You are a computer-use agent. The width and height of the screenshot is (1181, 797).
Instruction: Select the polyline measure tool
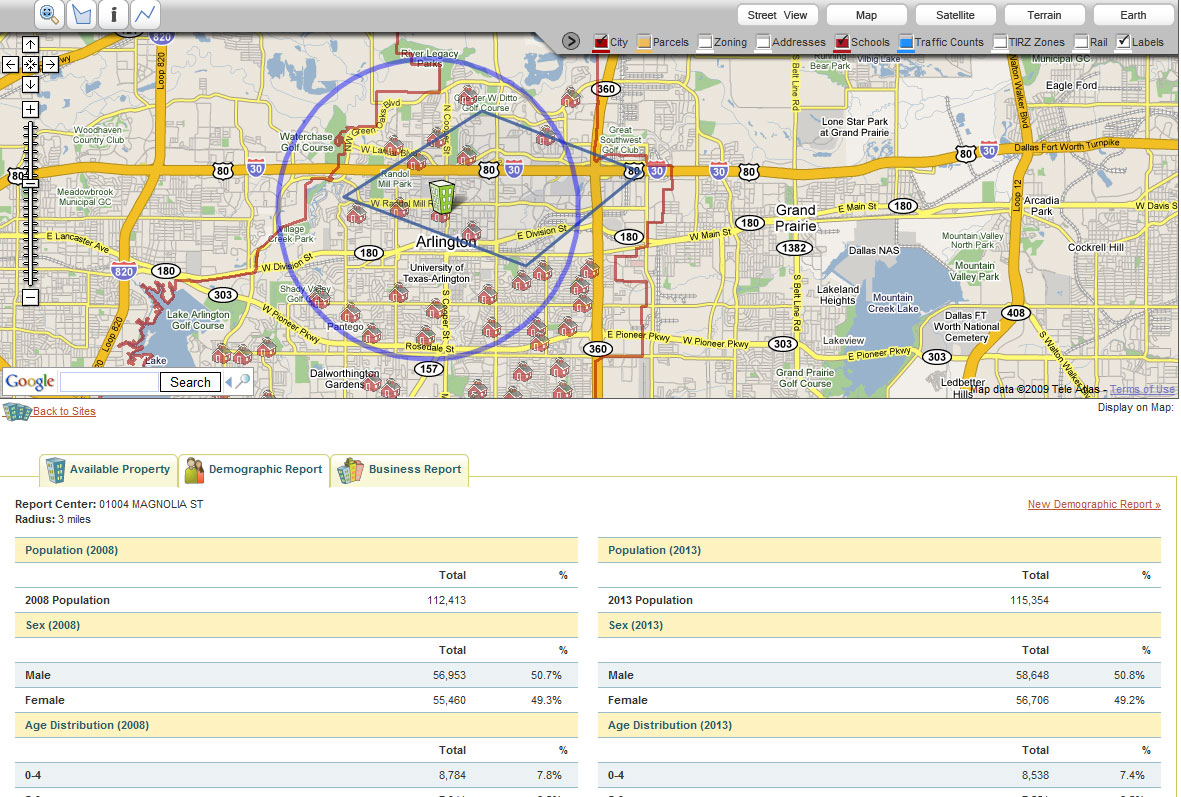(x=145, y=14)
